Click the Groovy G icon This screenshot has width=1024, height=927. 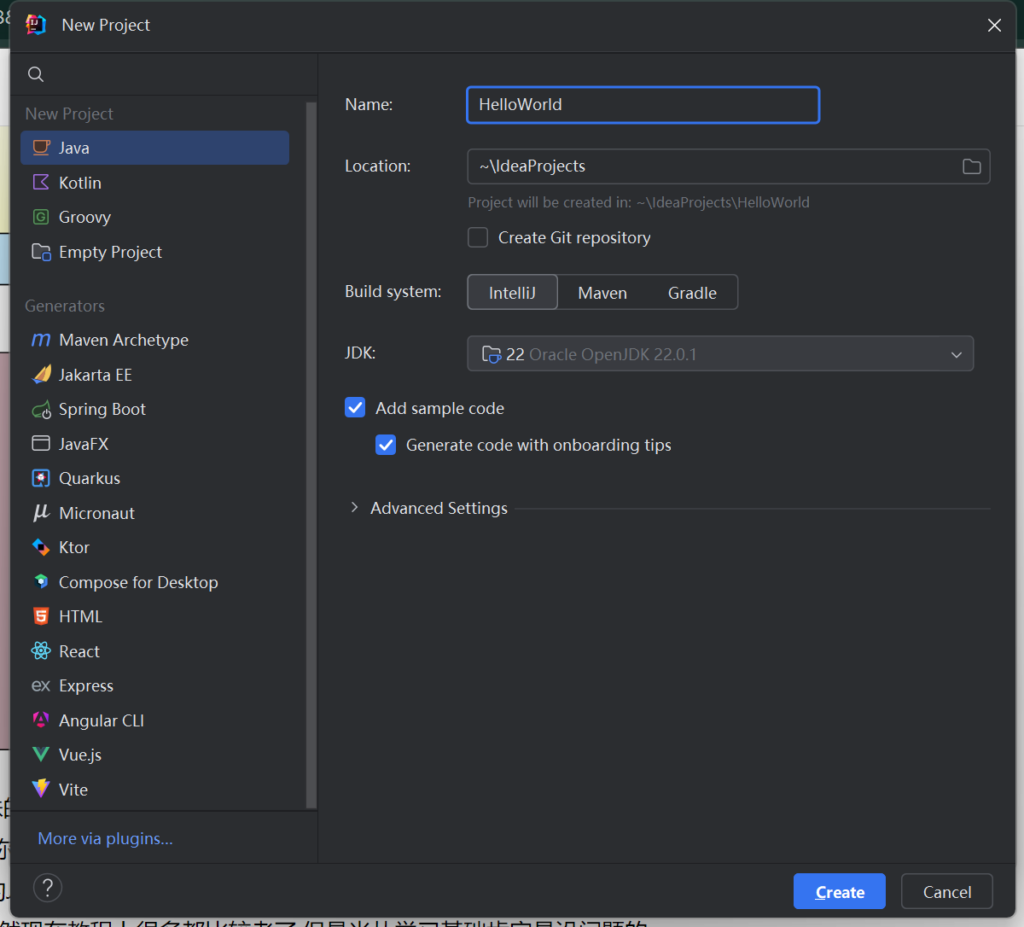tap(41, 217)
